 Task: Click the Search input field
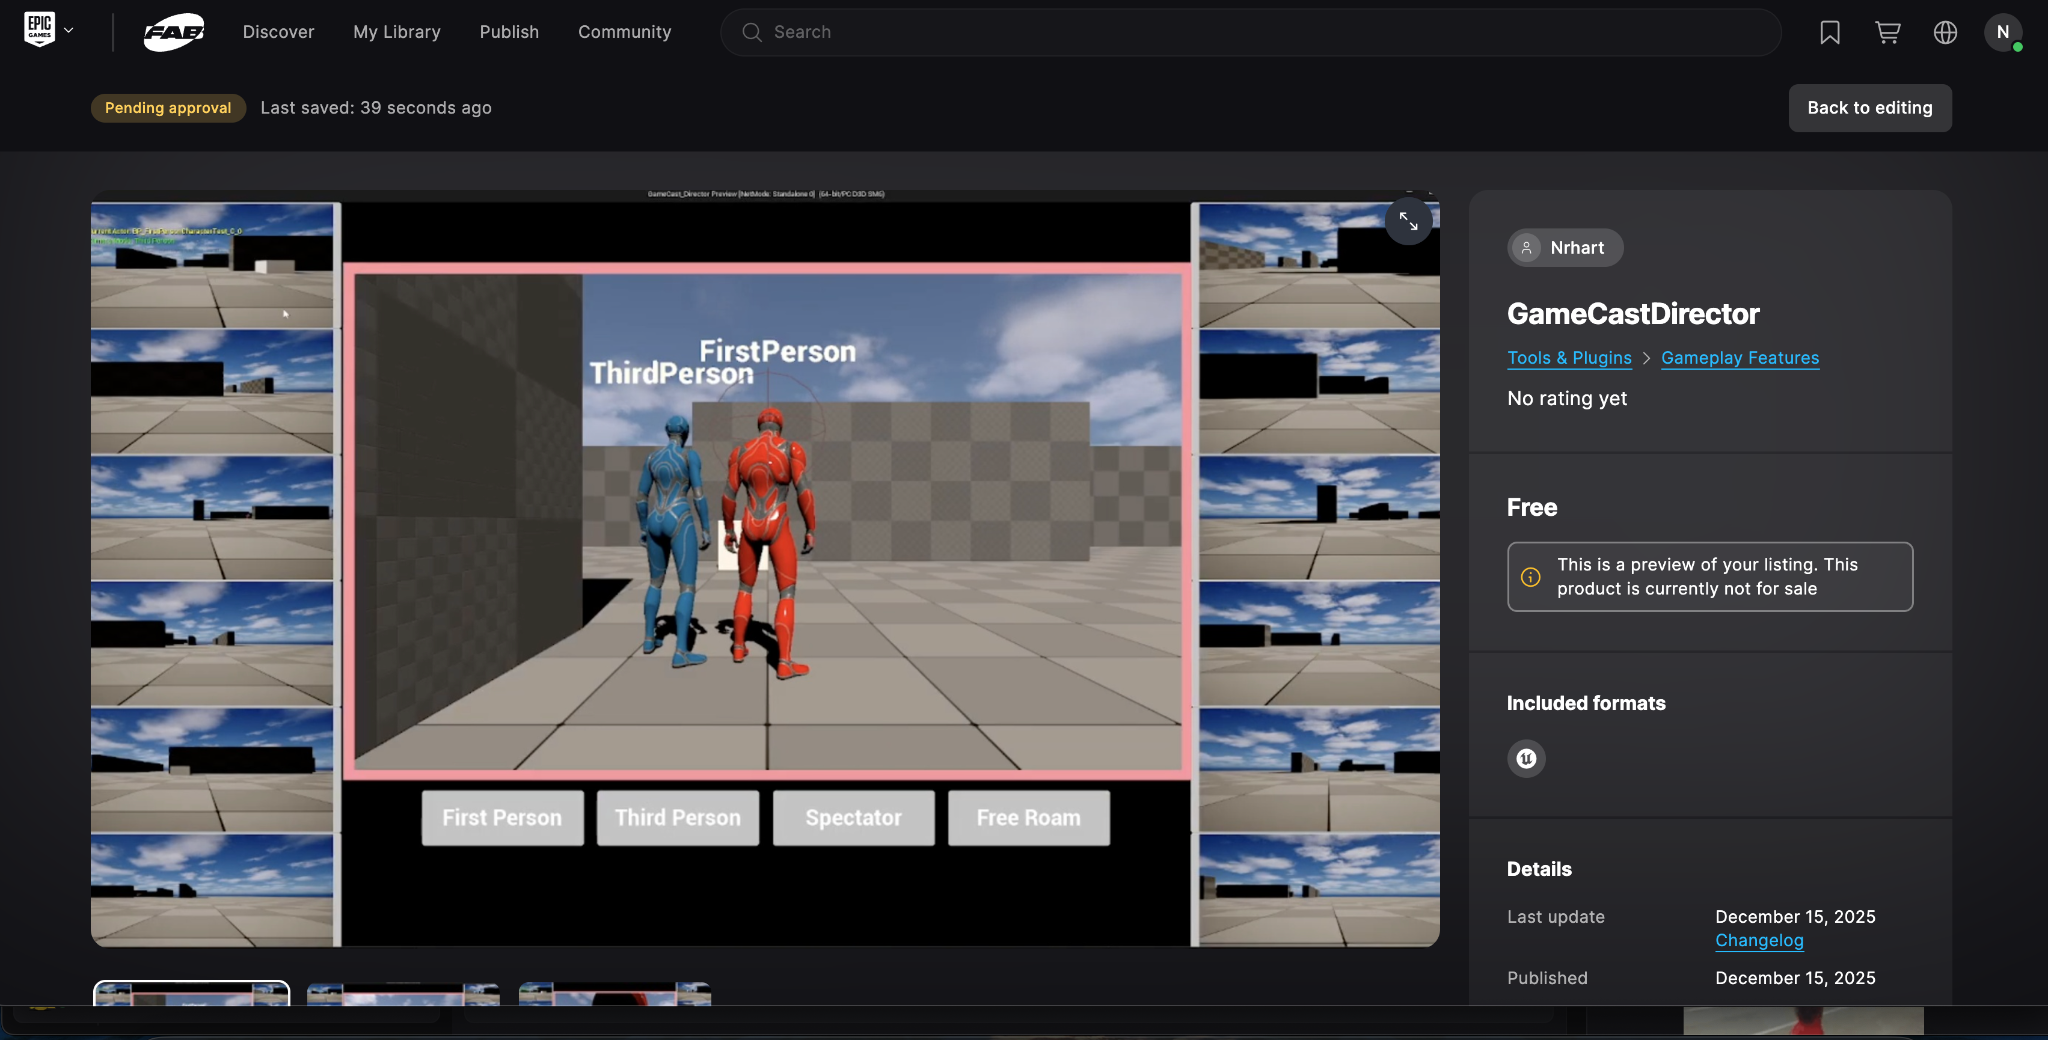1250,32
